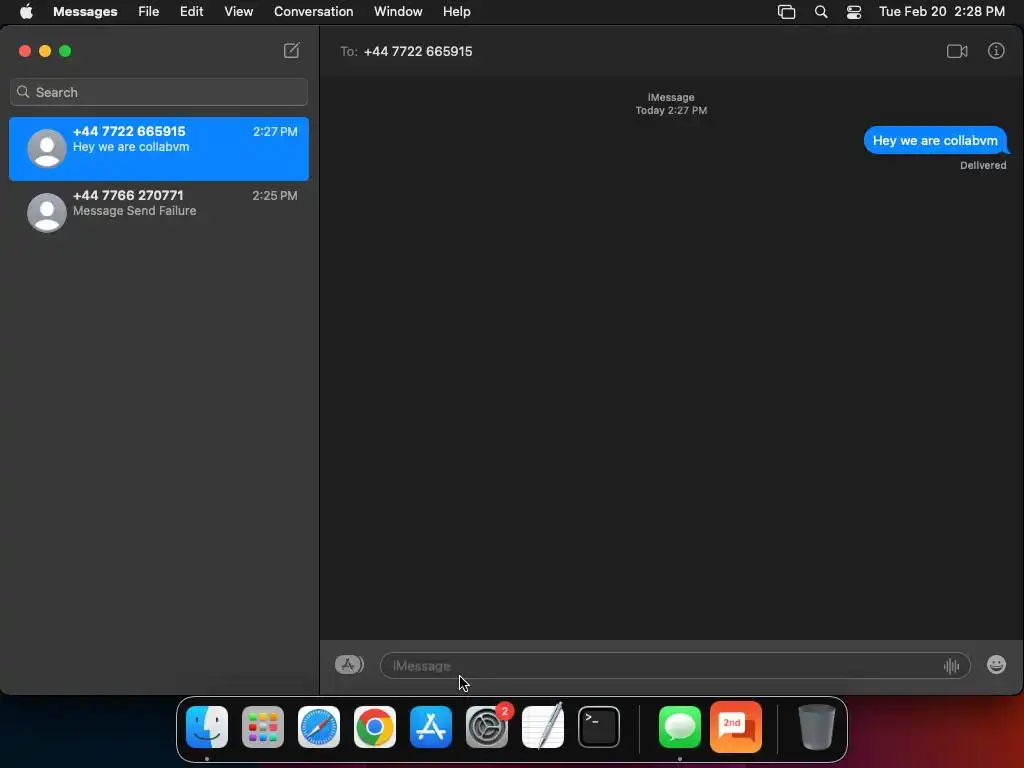The height and width of the screenshot is (768, 1024).
Task: Open the orange 2nd app in Dock
Action: 736,727
